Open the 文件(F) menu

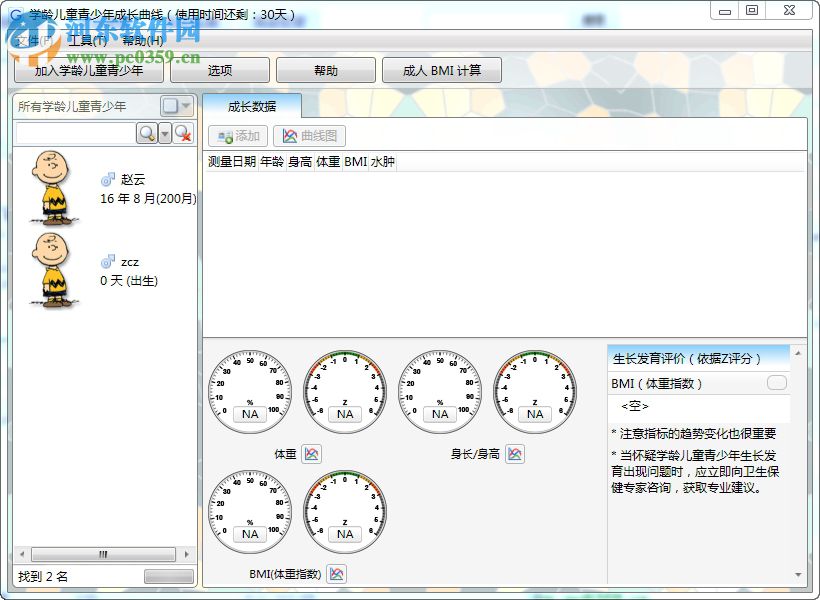(x=33, y=41)
